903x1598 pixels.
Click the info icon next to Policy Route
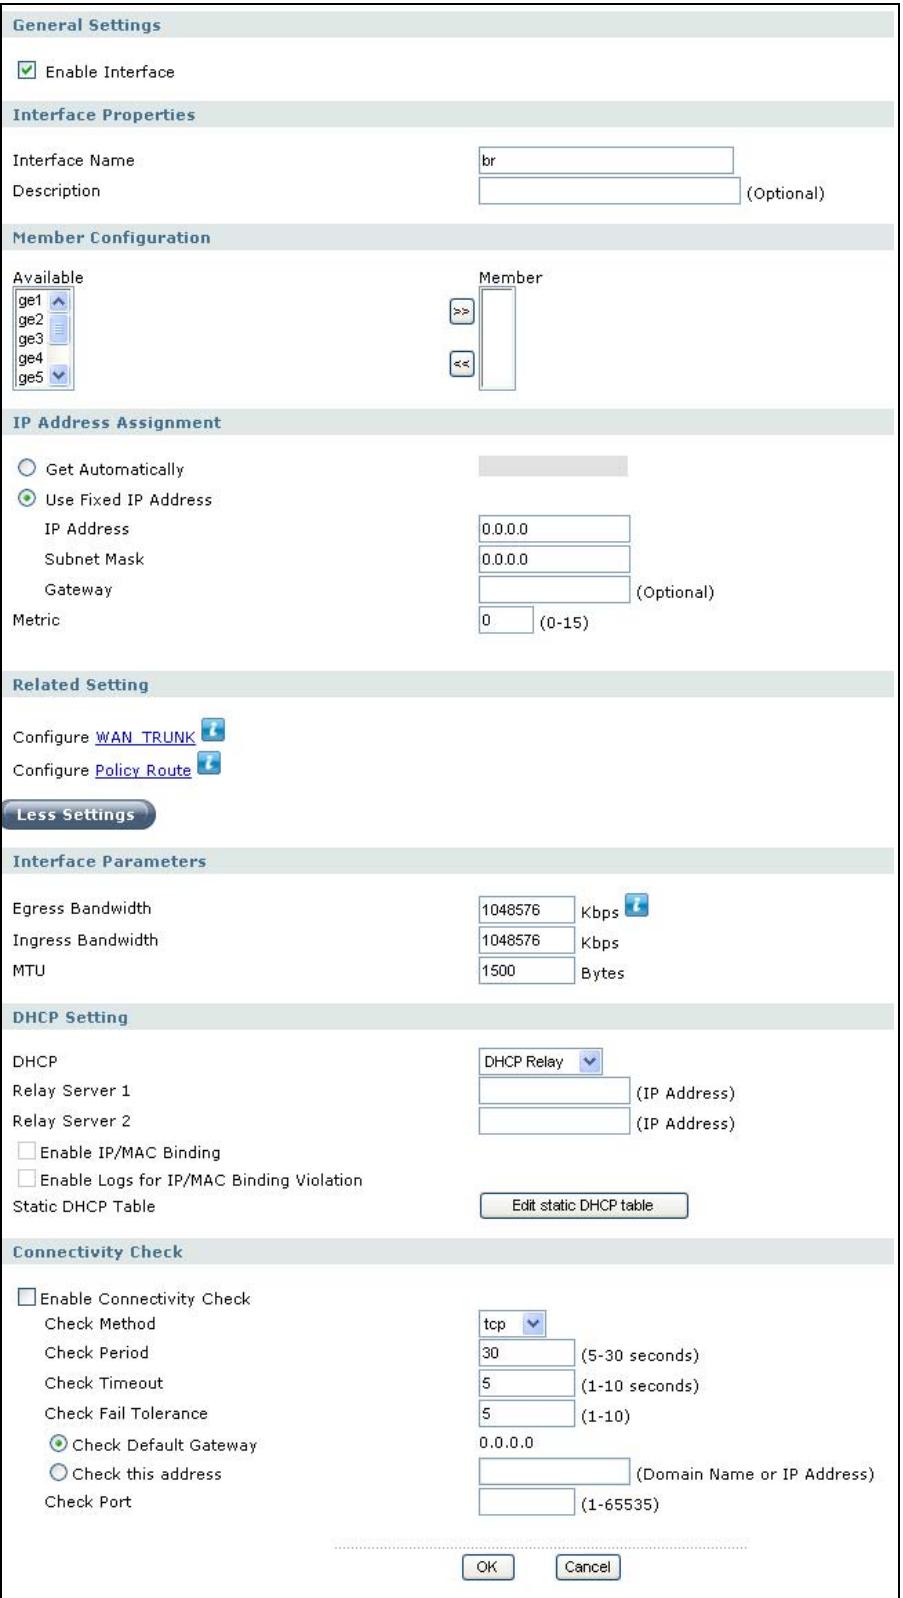click(208, 764)
